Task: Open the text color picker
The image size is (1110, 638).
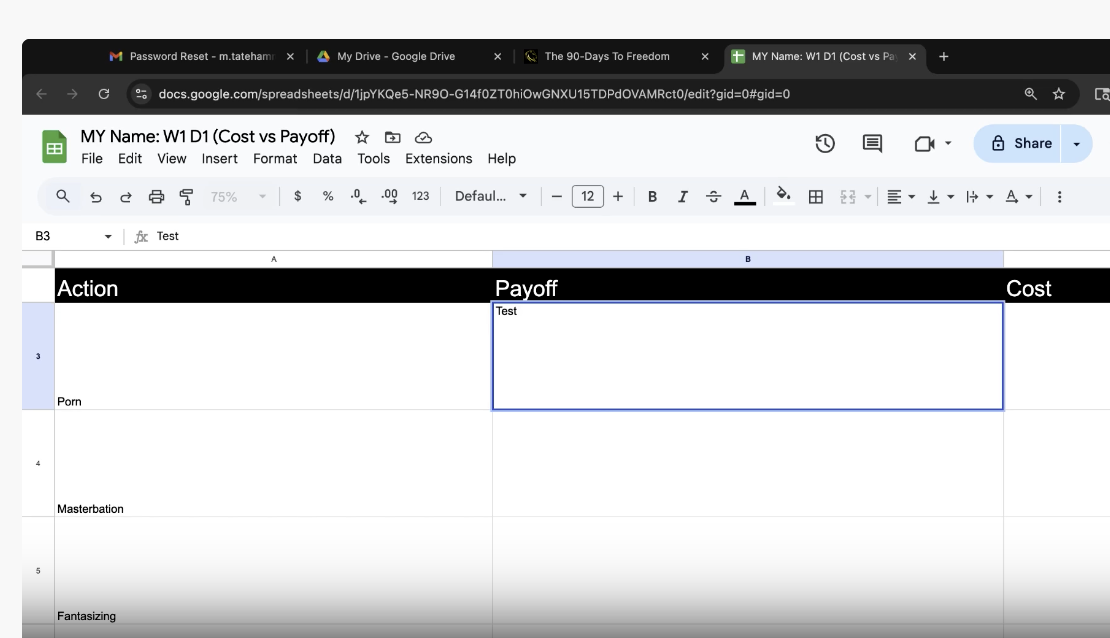Action: [x=745, y=197]
